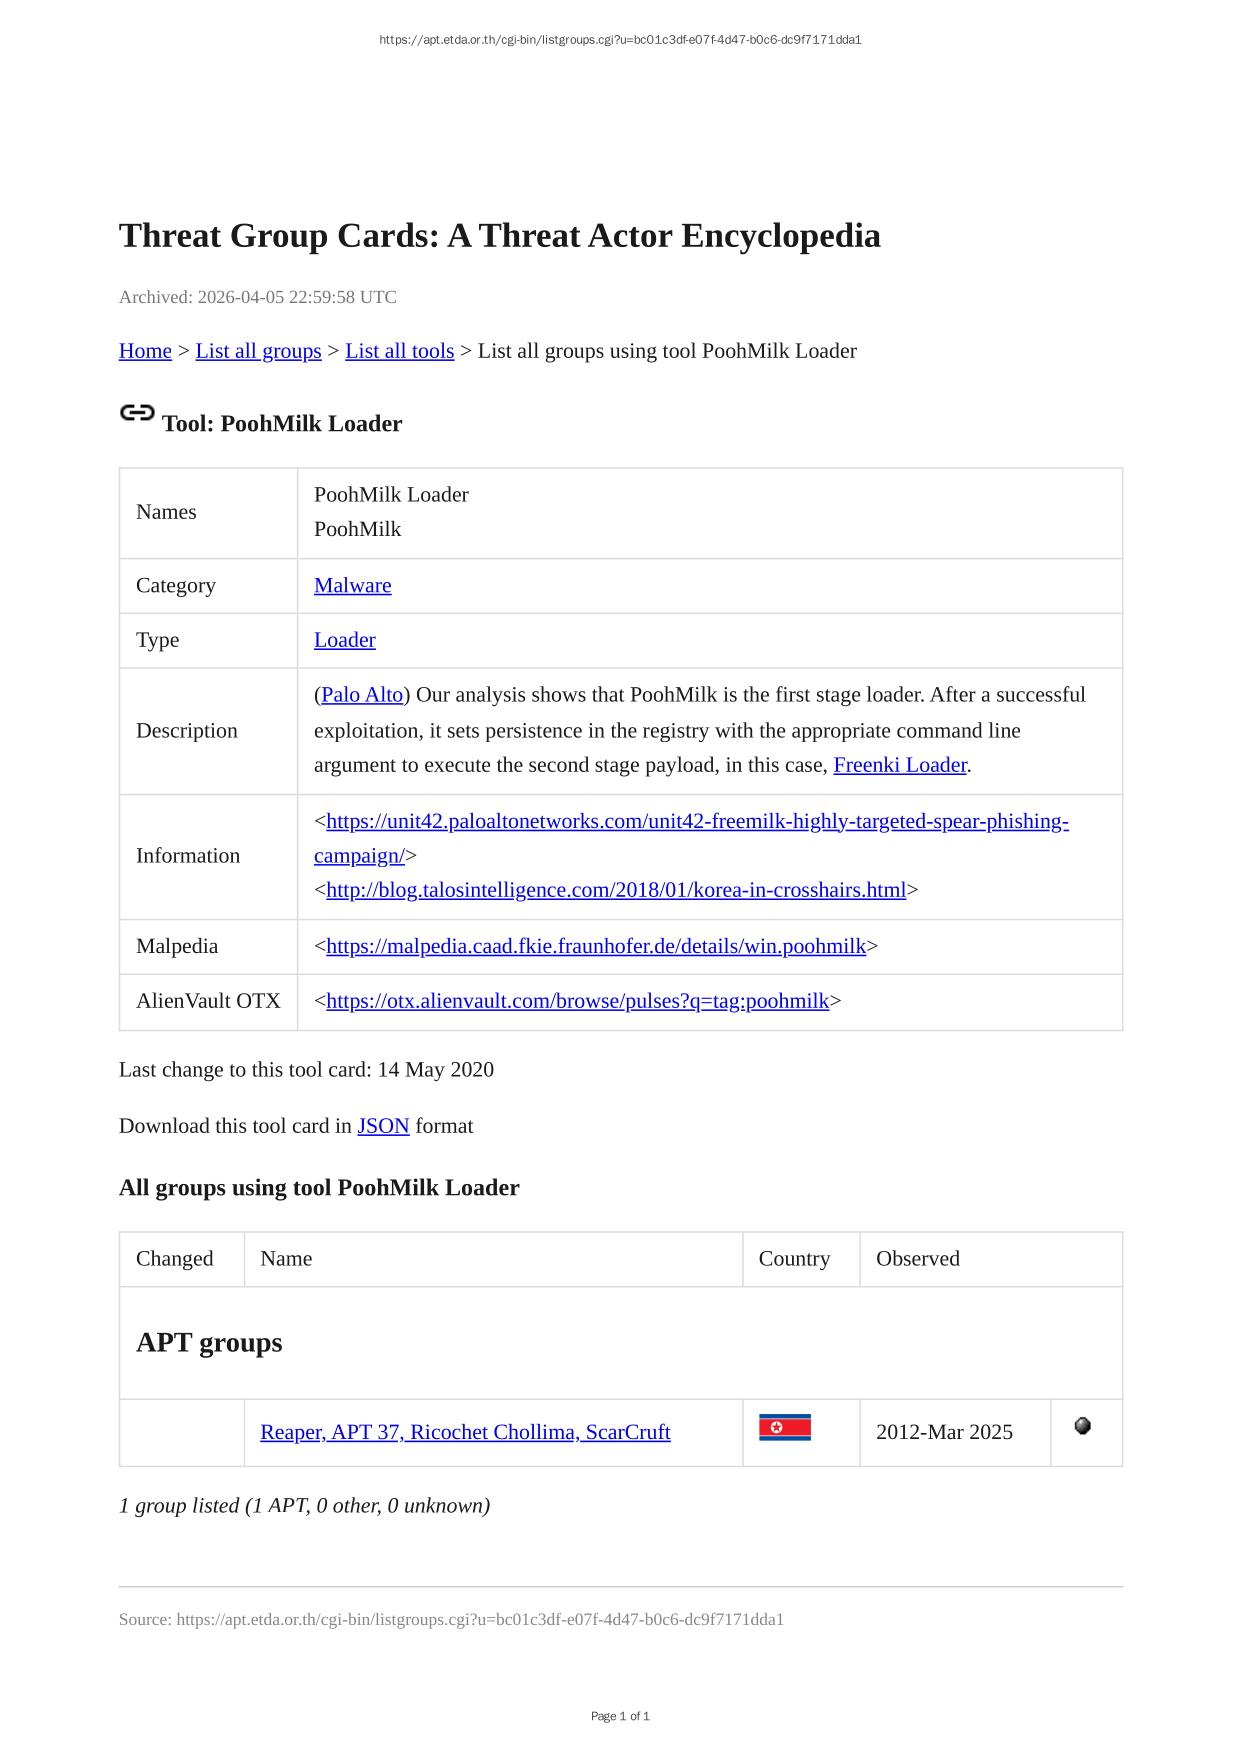Open the Unit42 FreeMilk spear-phishing article link
The width and height of the screenshot is (1242, 1756).
click(x=696, y=822)
